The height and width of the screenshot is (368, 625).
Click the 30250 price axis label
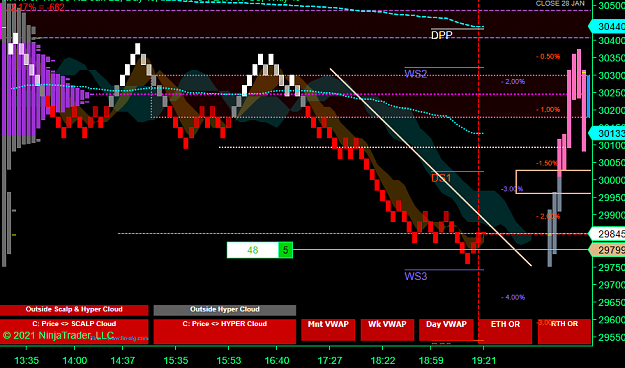611,92
